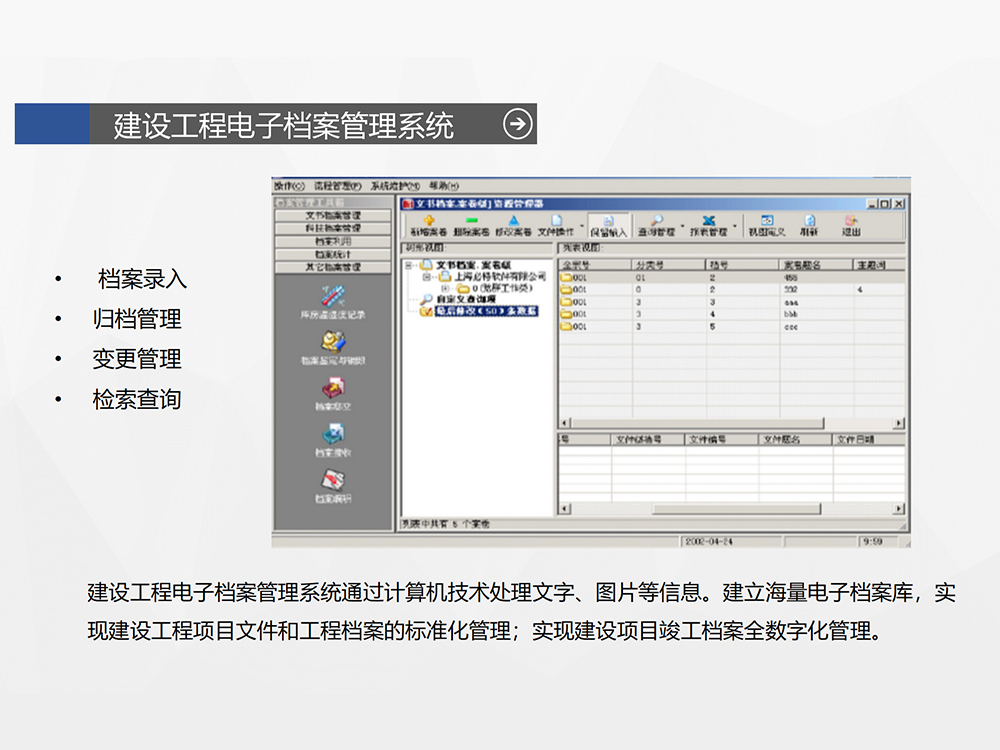The height and width of the screenshot is (750, 1000).
Task: Click the 分类号 column header
Action: (668, 265)
